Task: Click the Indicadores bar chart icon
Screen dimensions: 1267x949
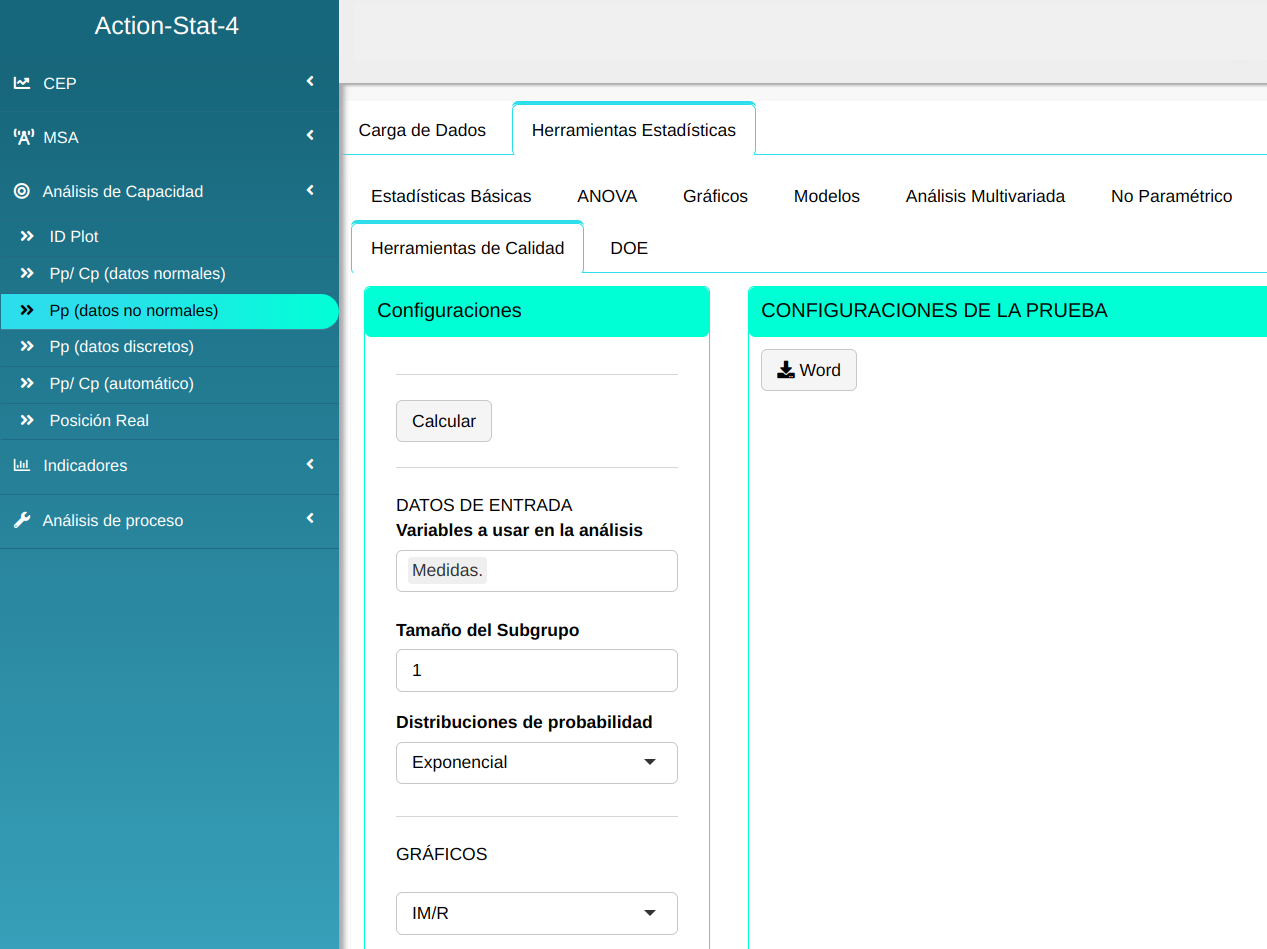Action: 21,465
